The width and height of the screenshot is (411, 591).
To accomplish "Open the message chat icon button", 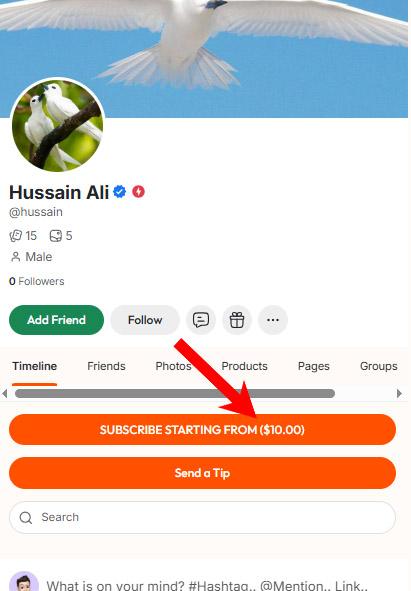I will tap(201, 320).
